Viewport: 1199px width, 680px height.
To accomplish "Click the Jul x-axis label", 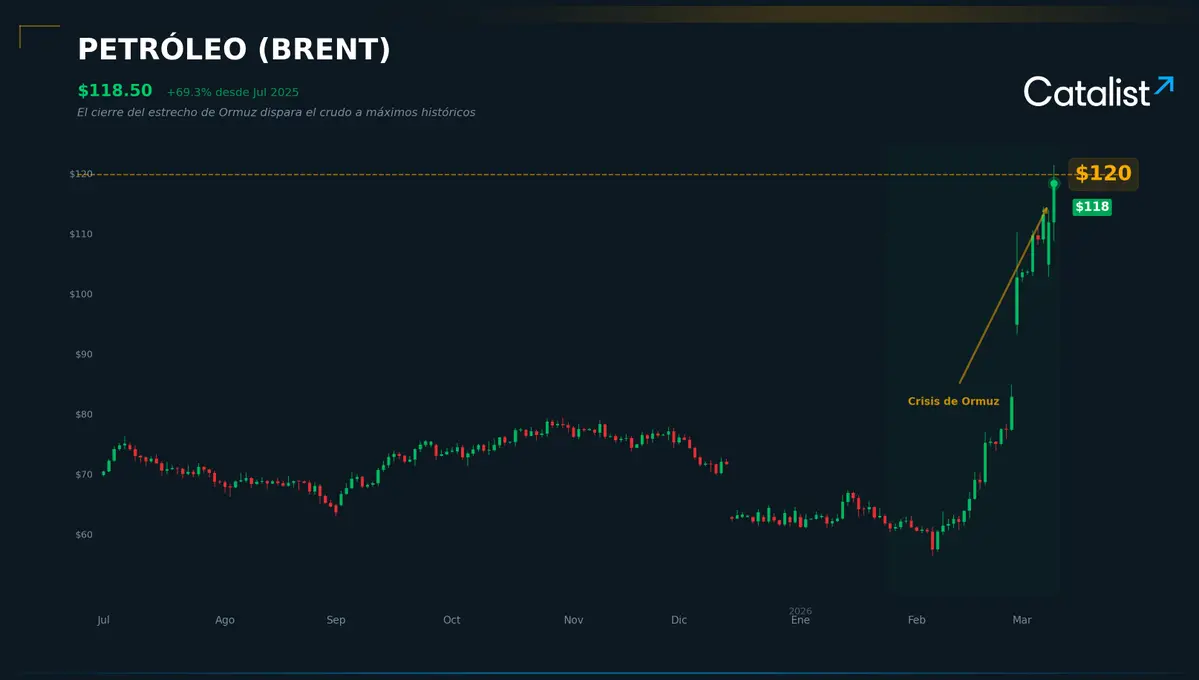I will click(103, 620).
